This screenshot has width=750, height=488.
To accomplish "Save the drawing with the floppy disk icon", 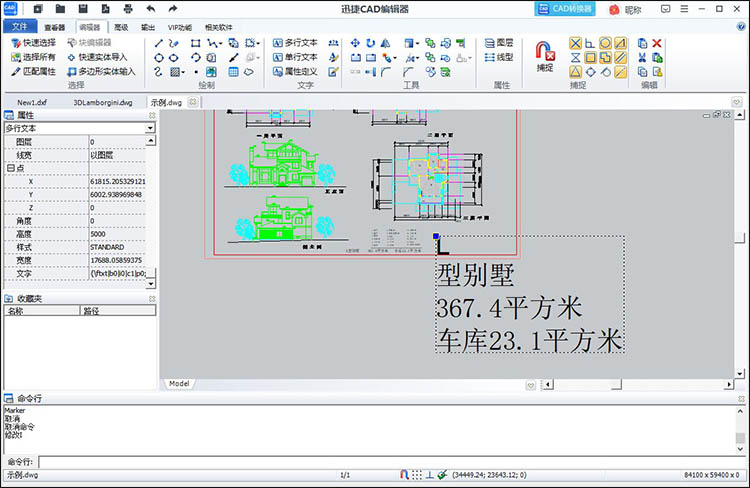I will pos(83,9).
